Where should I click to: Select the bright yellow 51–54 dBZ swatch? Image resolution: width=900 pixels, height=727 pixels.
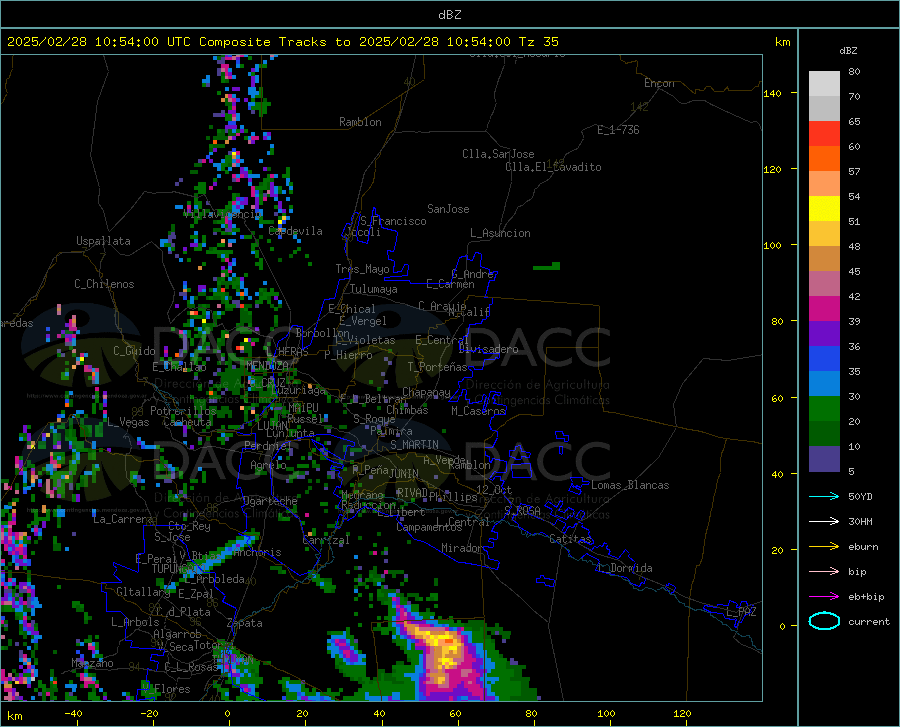click(x=824, y=209)
